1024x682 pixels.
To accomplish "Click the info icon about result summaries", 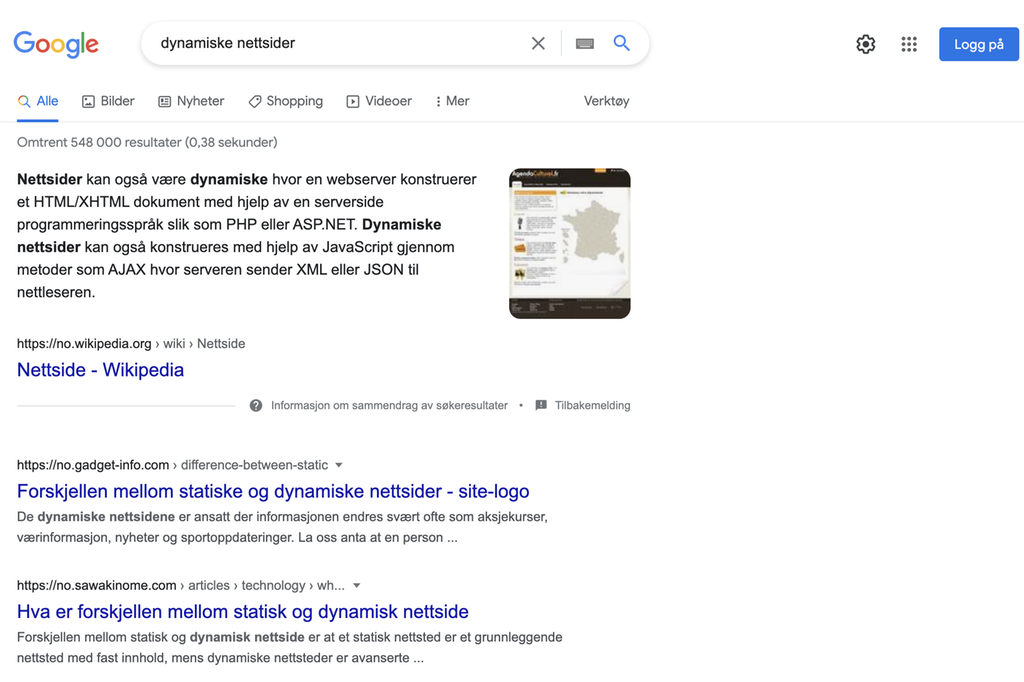I will tap(256, 405).
